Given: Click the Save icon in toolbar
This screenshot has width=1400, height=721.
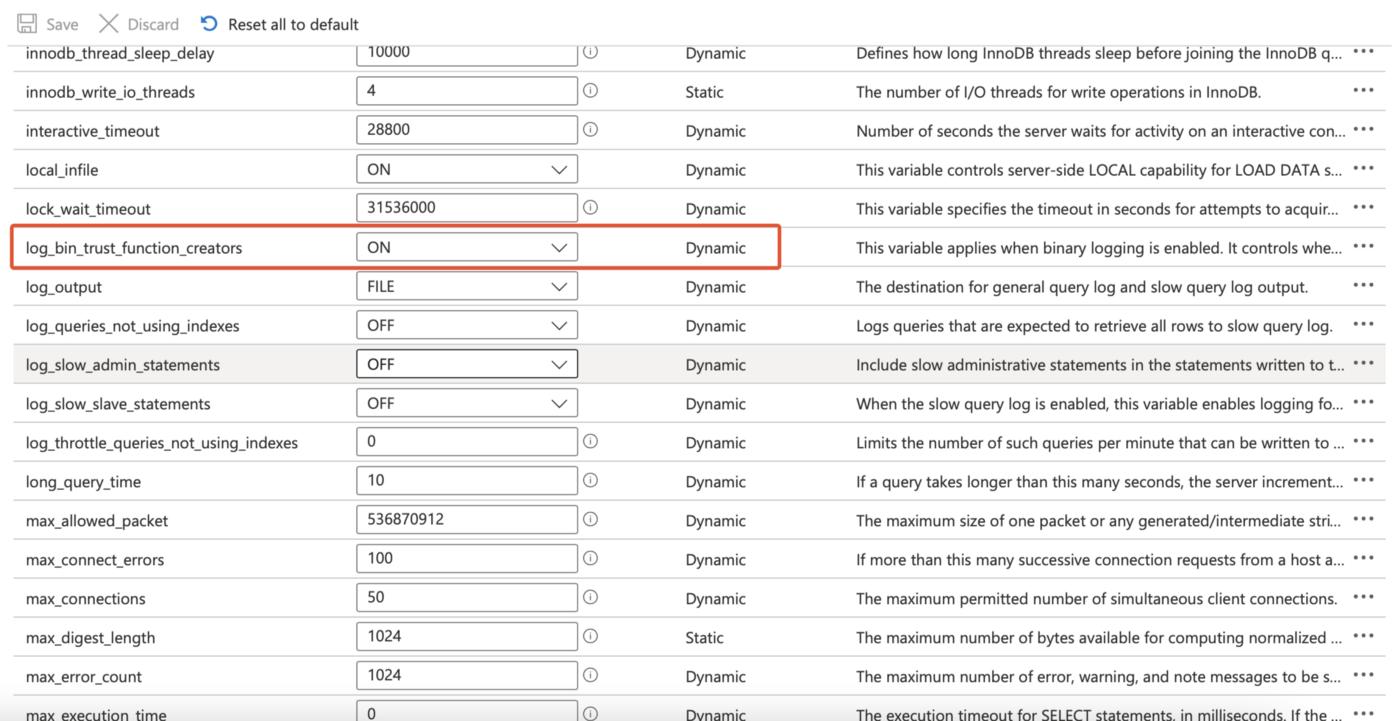Looking at the screenshot, I should point(28,24).
